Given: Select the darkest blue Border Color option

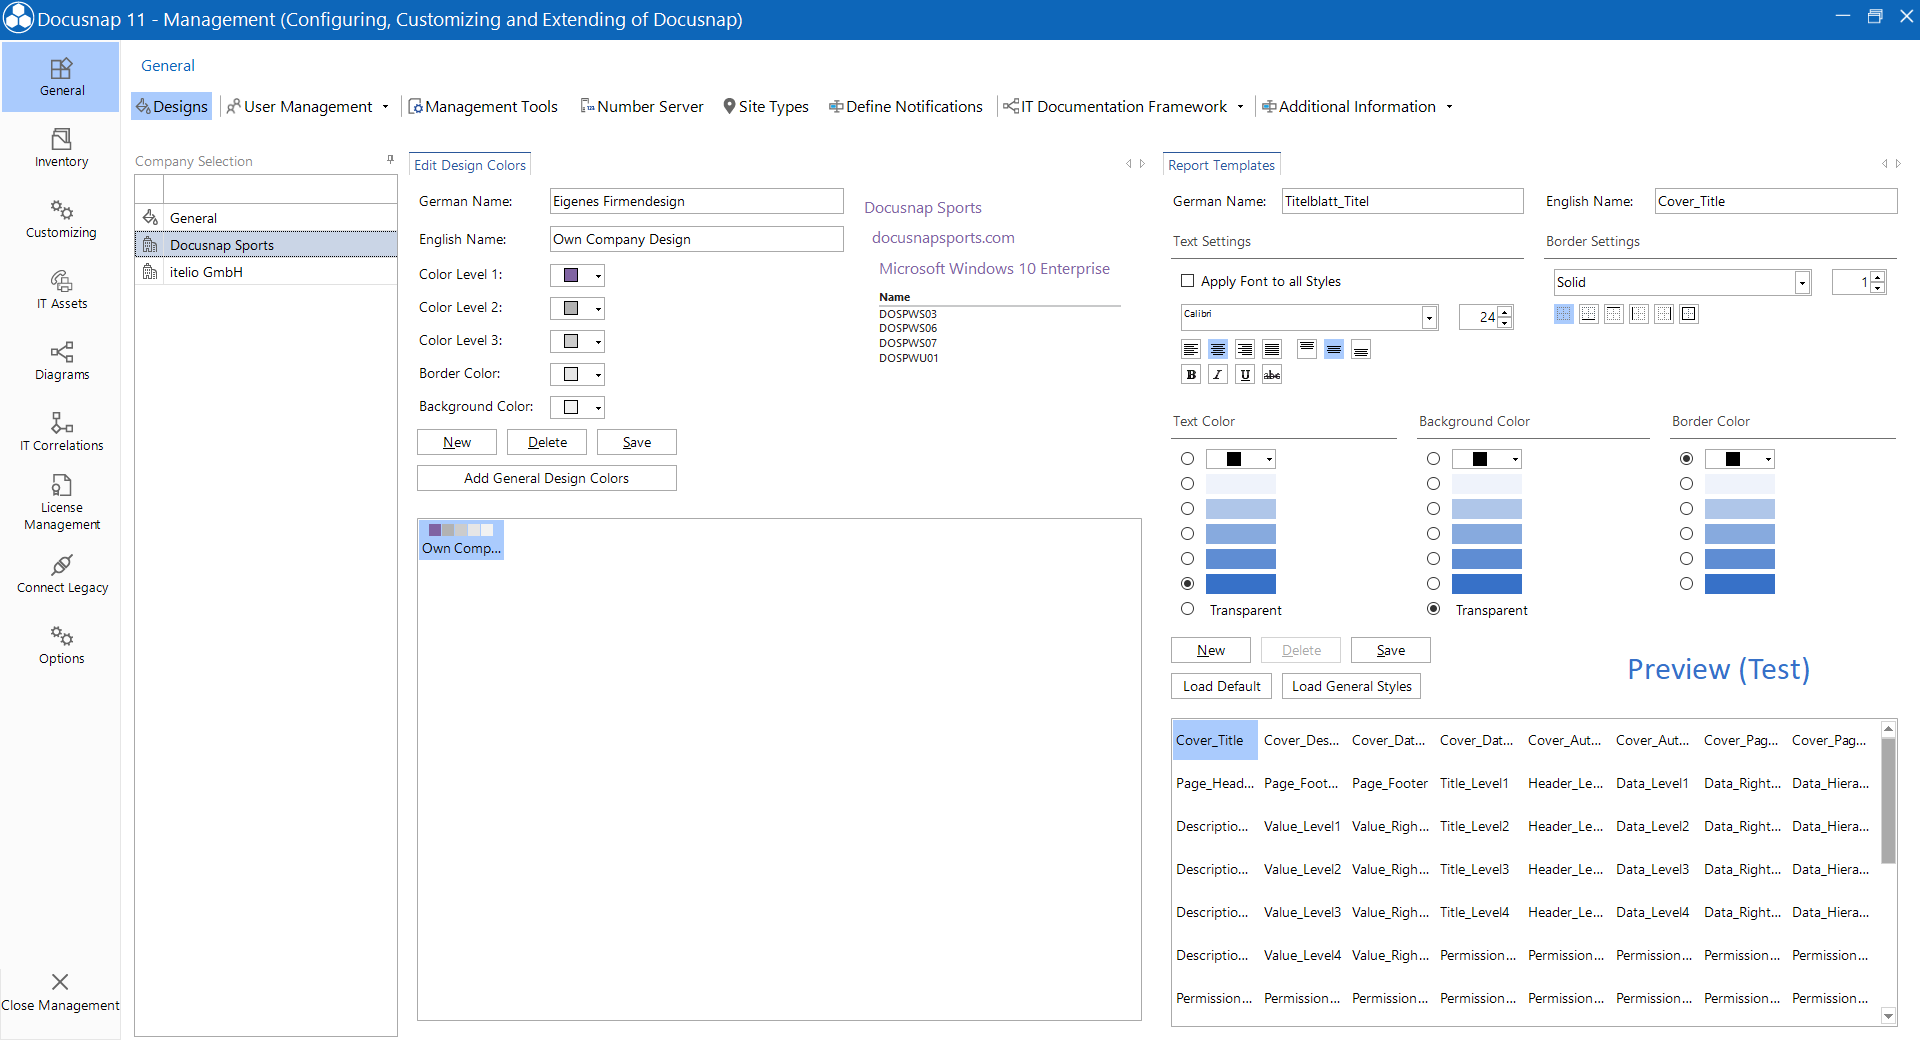Looking at the screenshot, I should 1687,583.
